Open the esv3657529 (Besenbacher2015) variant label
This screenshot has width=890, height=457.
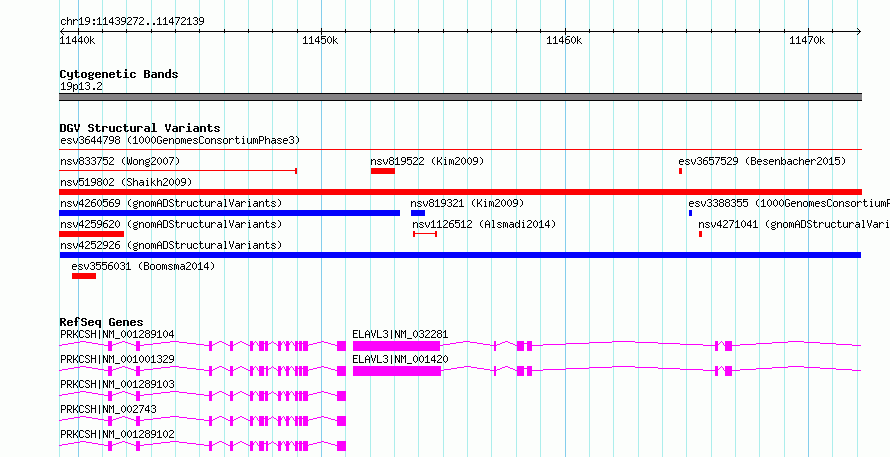[762, 161]
